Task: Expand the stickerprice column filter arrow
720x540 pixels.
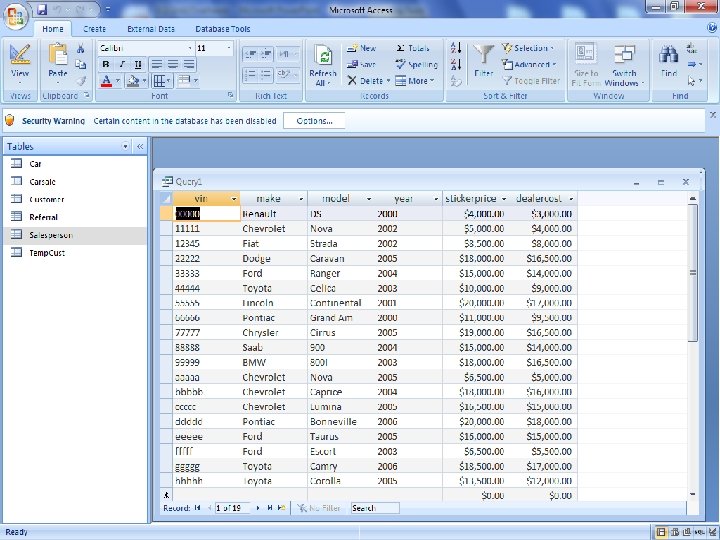Action: [504, 199]
